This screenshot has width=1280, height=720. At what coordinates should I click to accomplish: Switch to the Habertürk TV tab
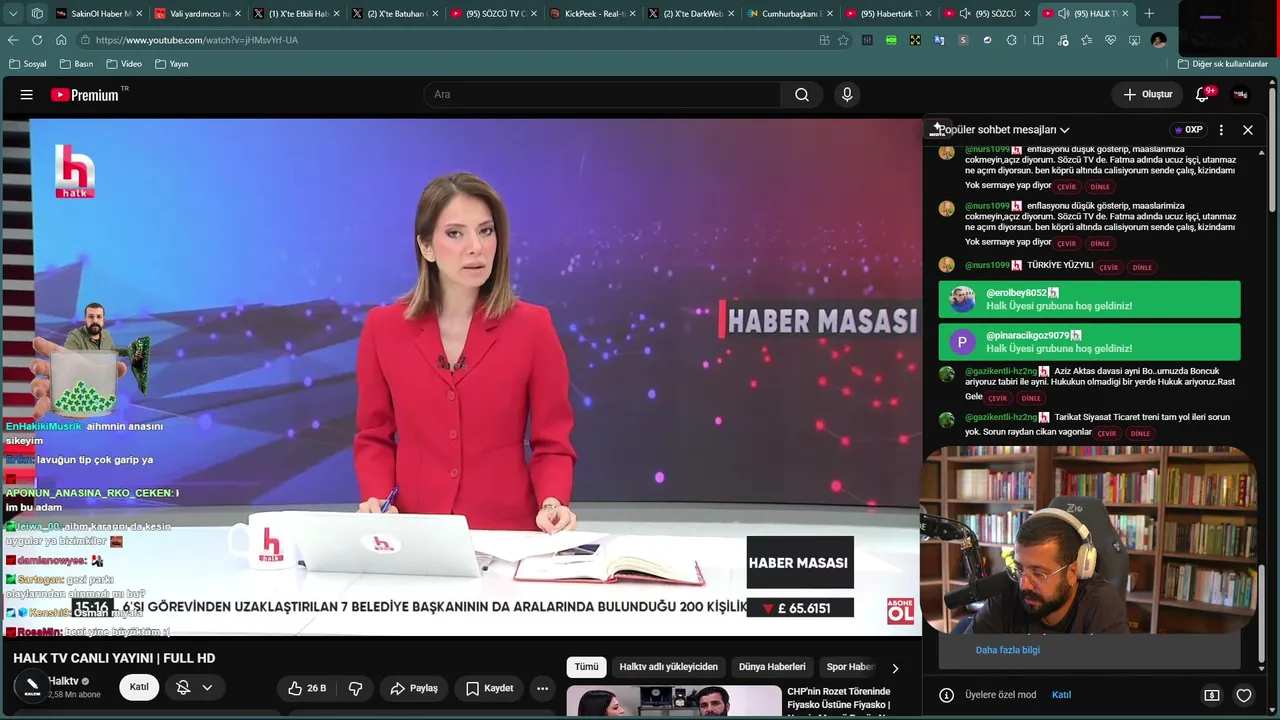pyautogui.click(x=888, y=14)
